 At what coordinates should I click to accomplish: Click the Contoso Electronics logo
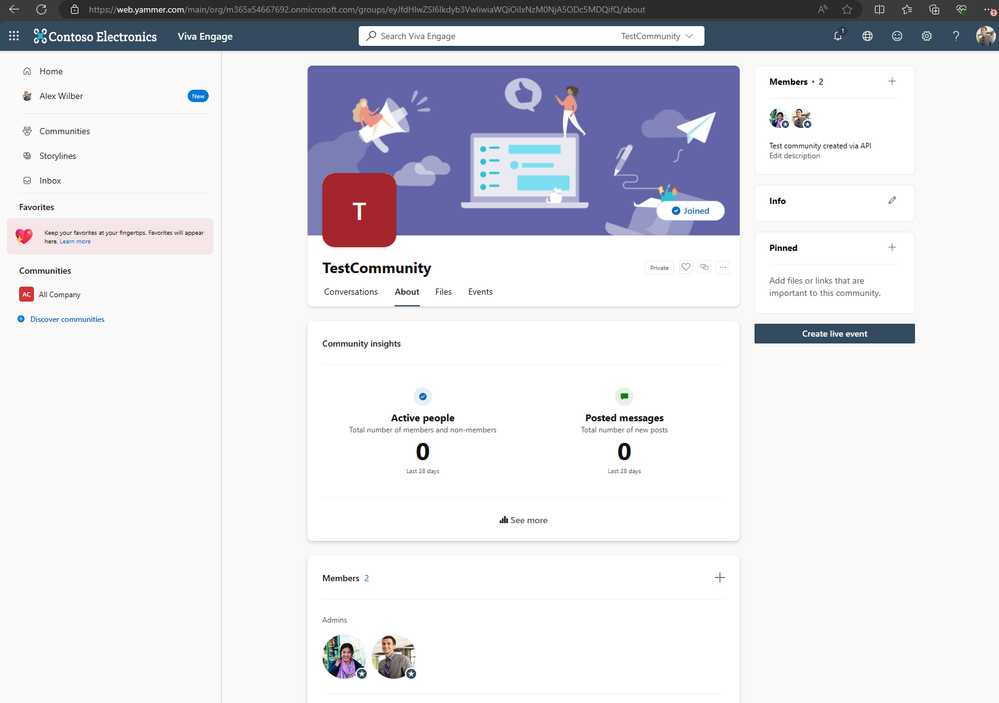95,36
